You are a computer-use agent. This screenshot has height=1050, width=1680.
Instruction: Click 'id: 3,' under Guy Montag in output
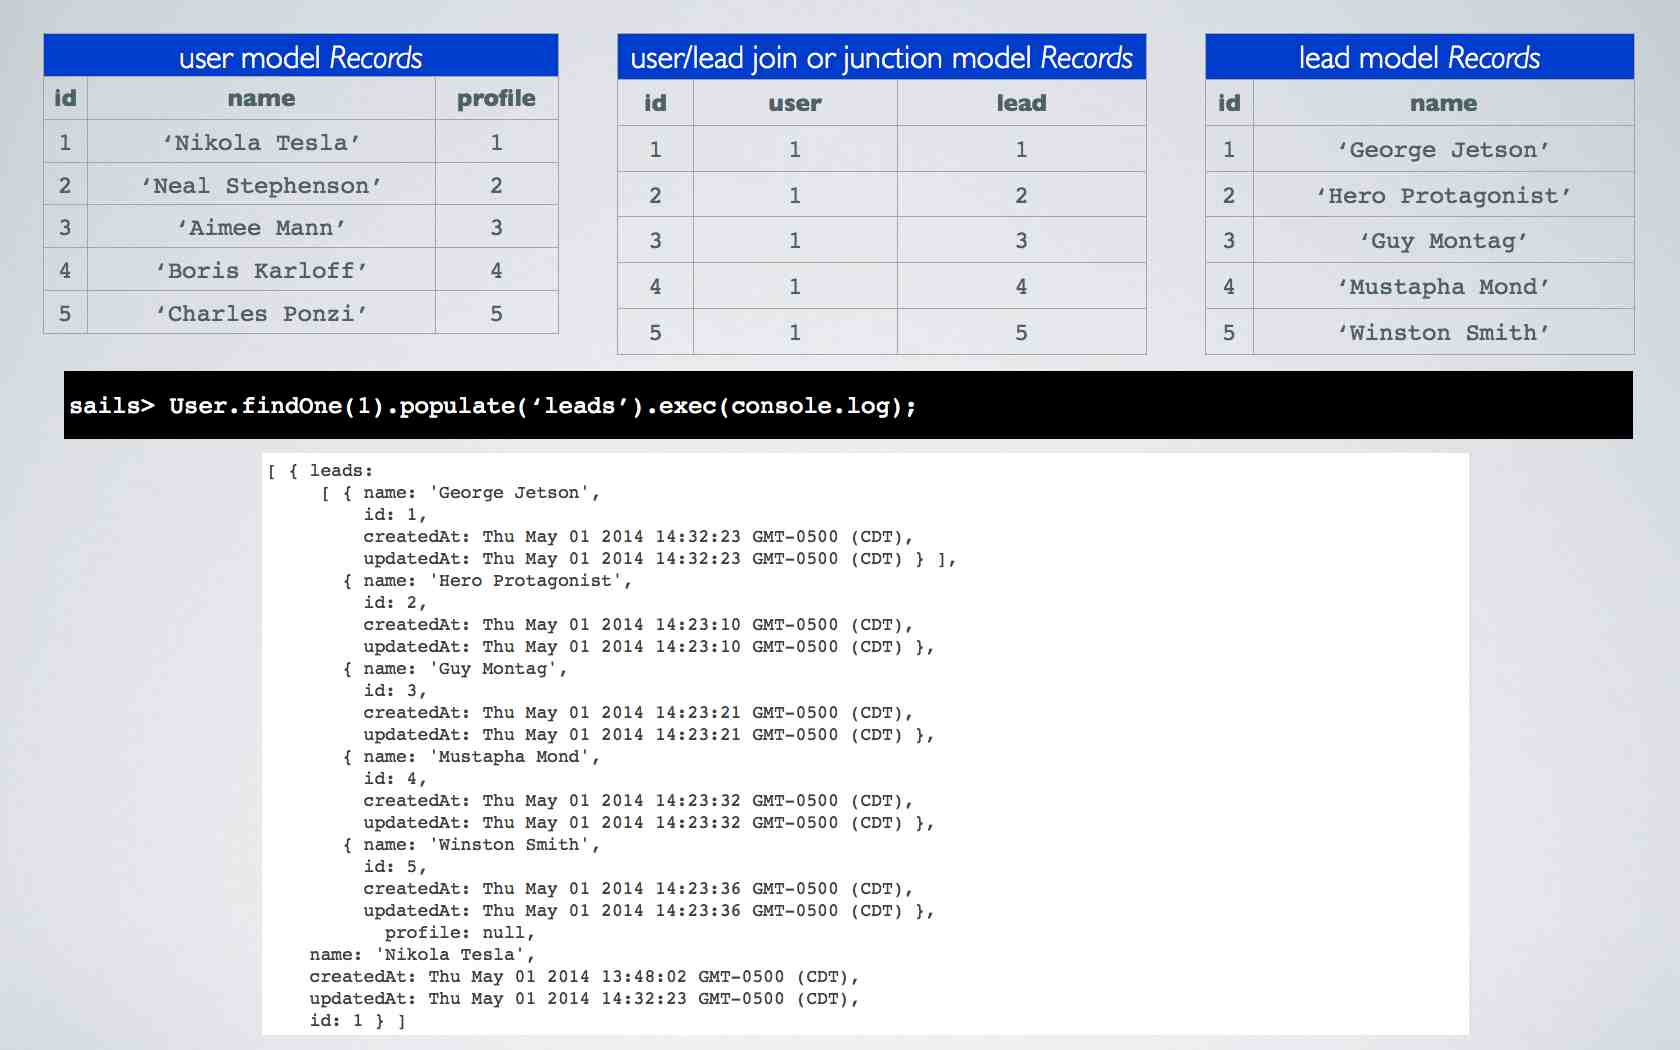[395, 690]
